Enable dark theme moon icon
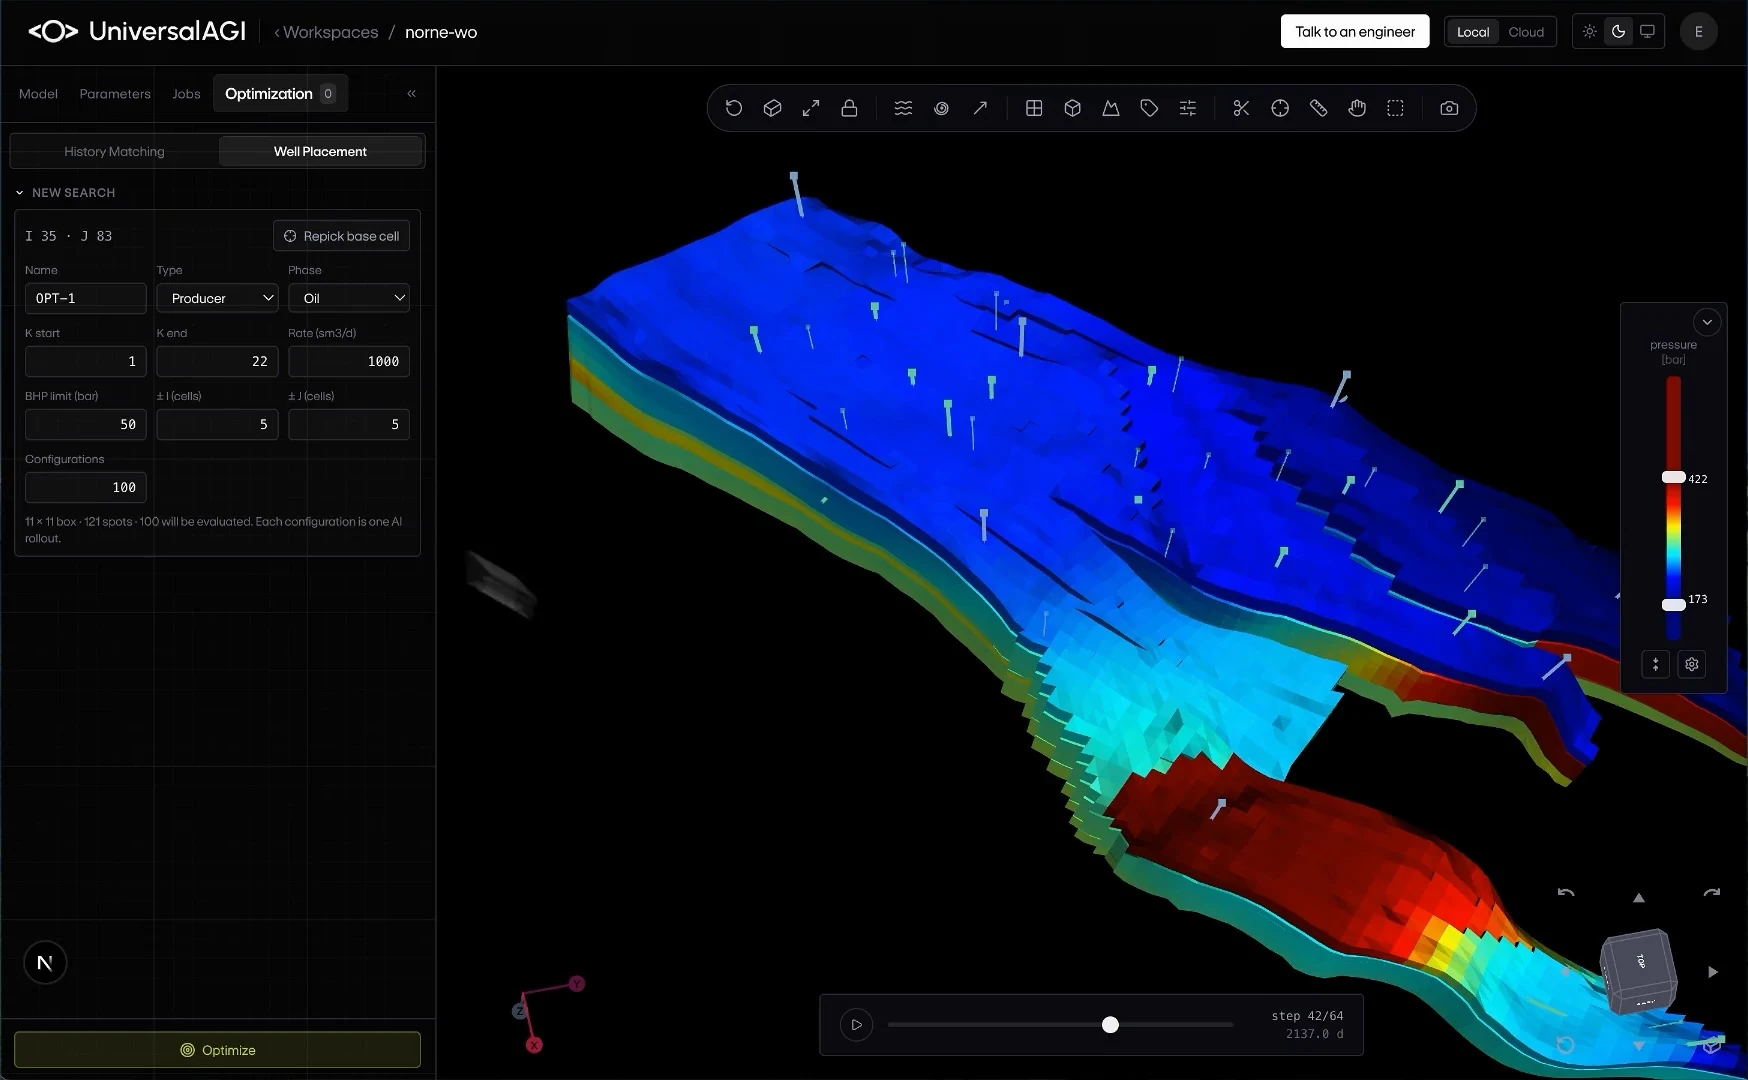1748x1080 pixels. (1619, 32)
